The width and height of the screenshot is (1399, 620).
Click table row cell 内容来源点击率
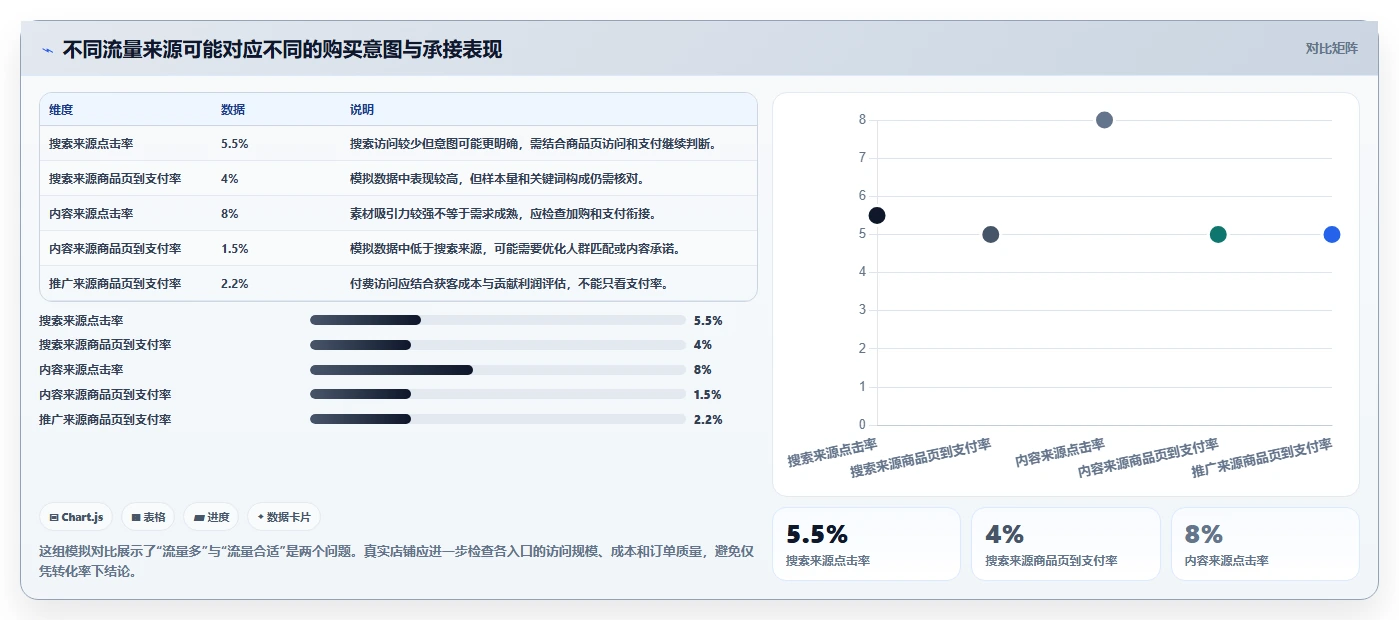click(x=91, y=214)
